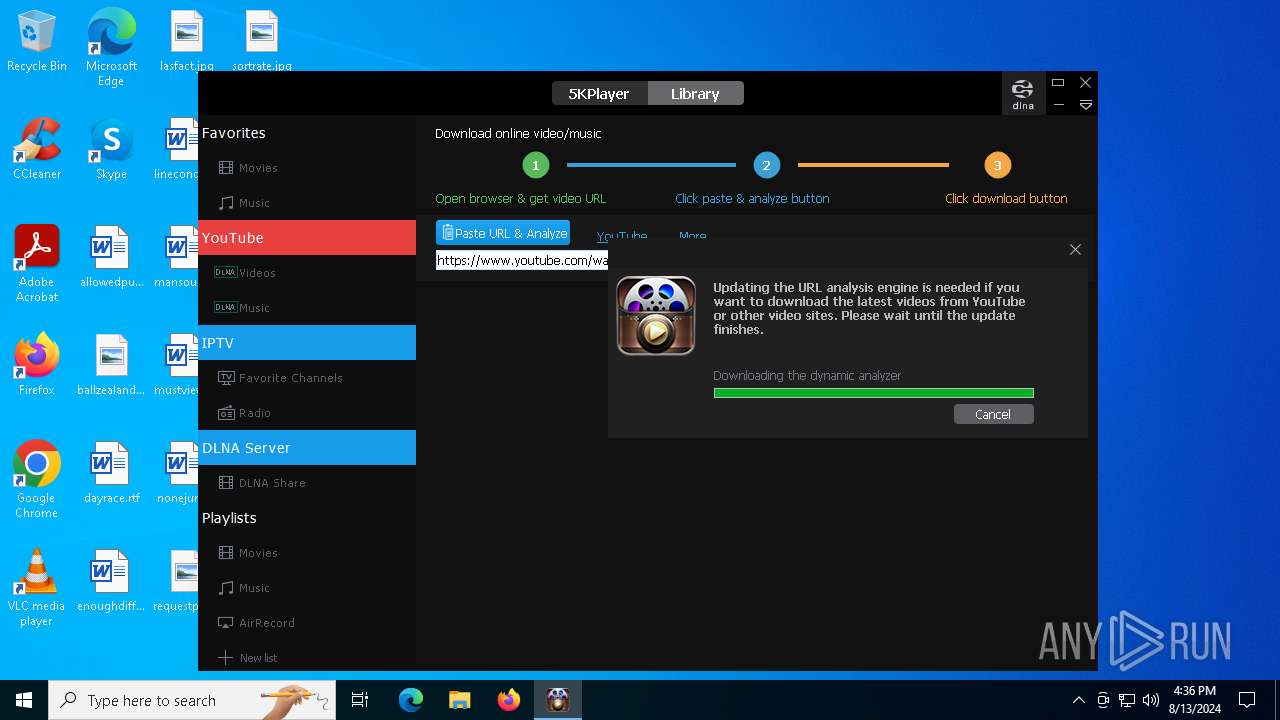
Task: Click the YouTube URL input field
Action: 522,260
